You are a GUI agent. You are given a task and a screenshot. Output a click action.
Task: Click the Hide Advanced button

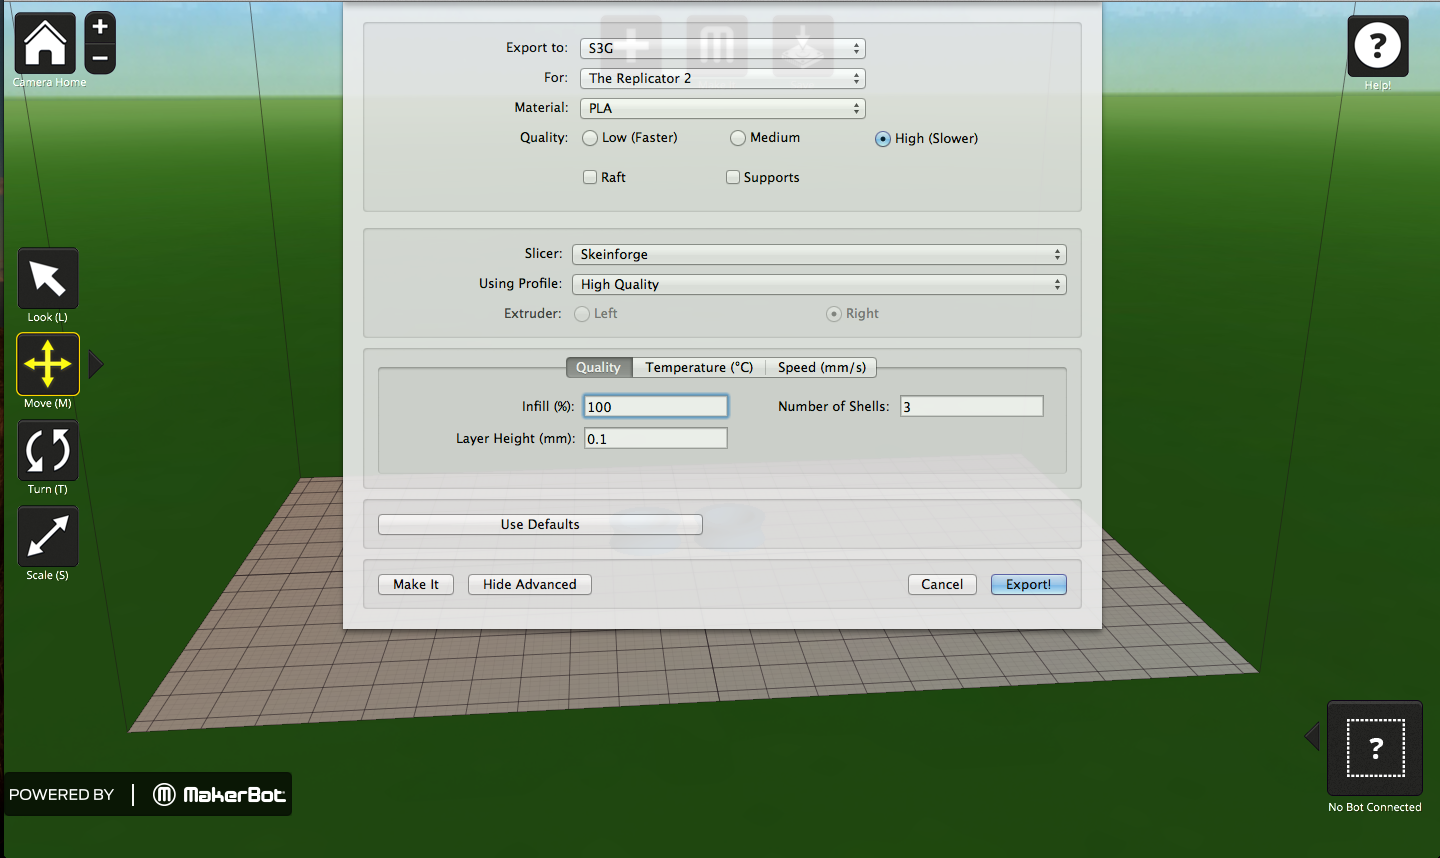(x=530, y=584)
